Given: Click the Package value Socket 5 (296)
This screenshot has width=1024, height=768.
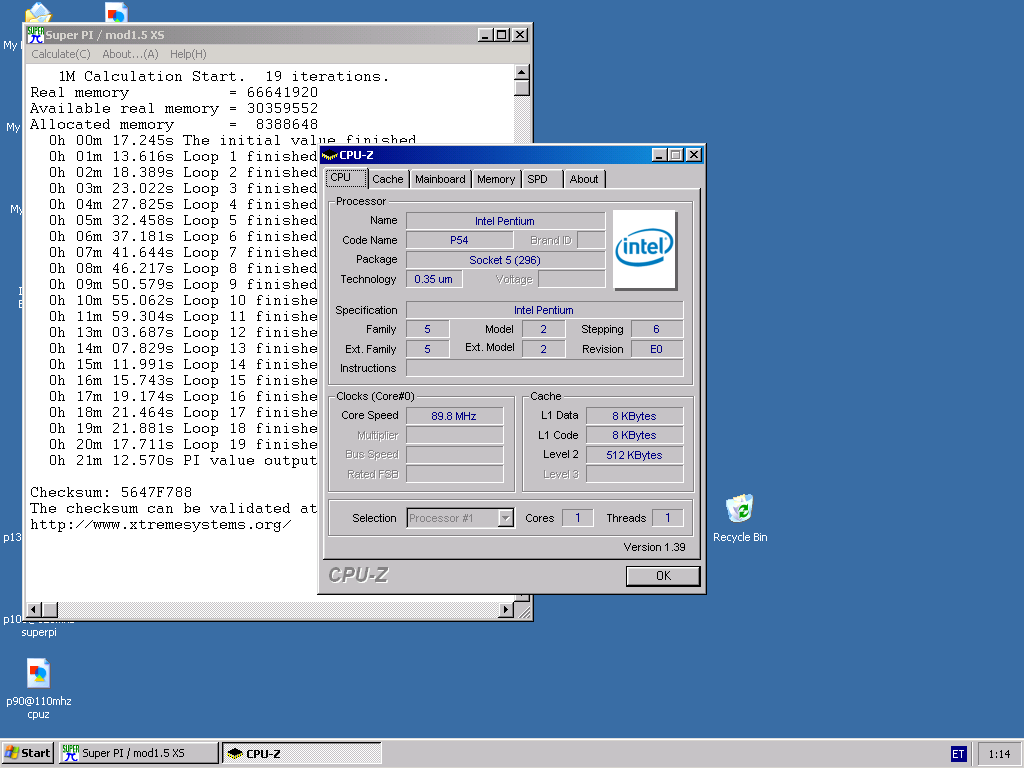Looking at the screenshot, I should point(505,260).
